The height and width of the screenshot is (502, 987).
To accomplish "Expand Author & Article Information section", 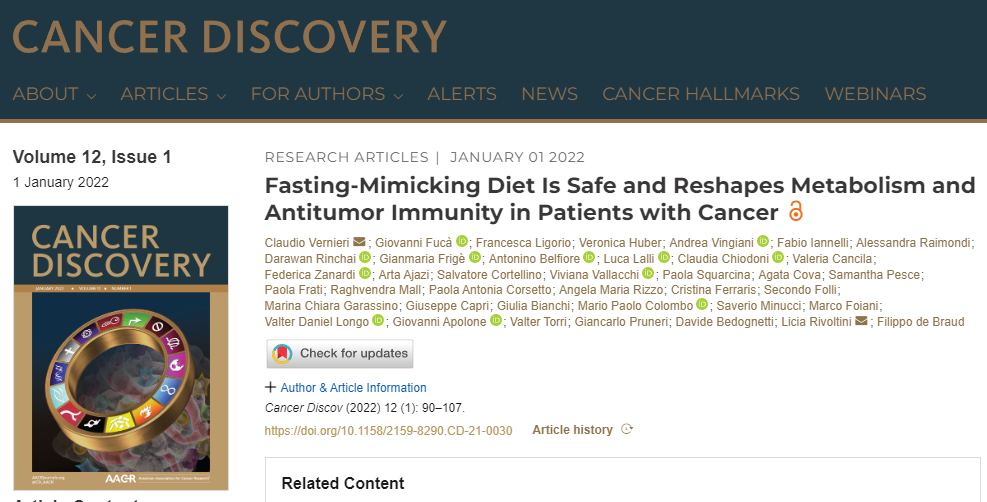I will tap(346, 388).
